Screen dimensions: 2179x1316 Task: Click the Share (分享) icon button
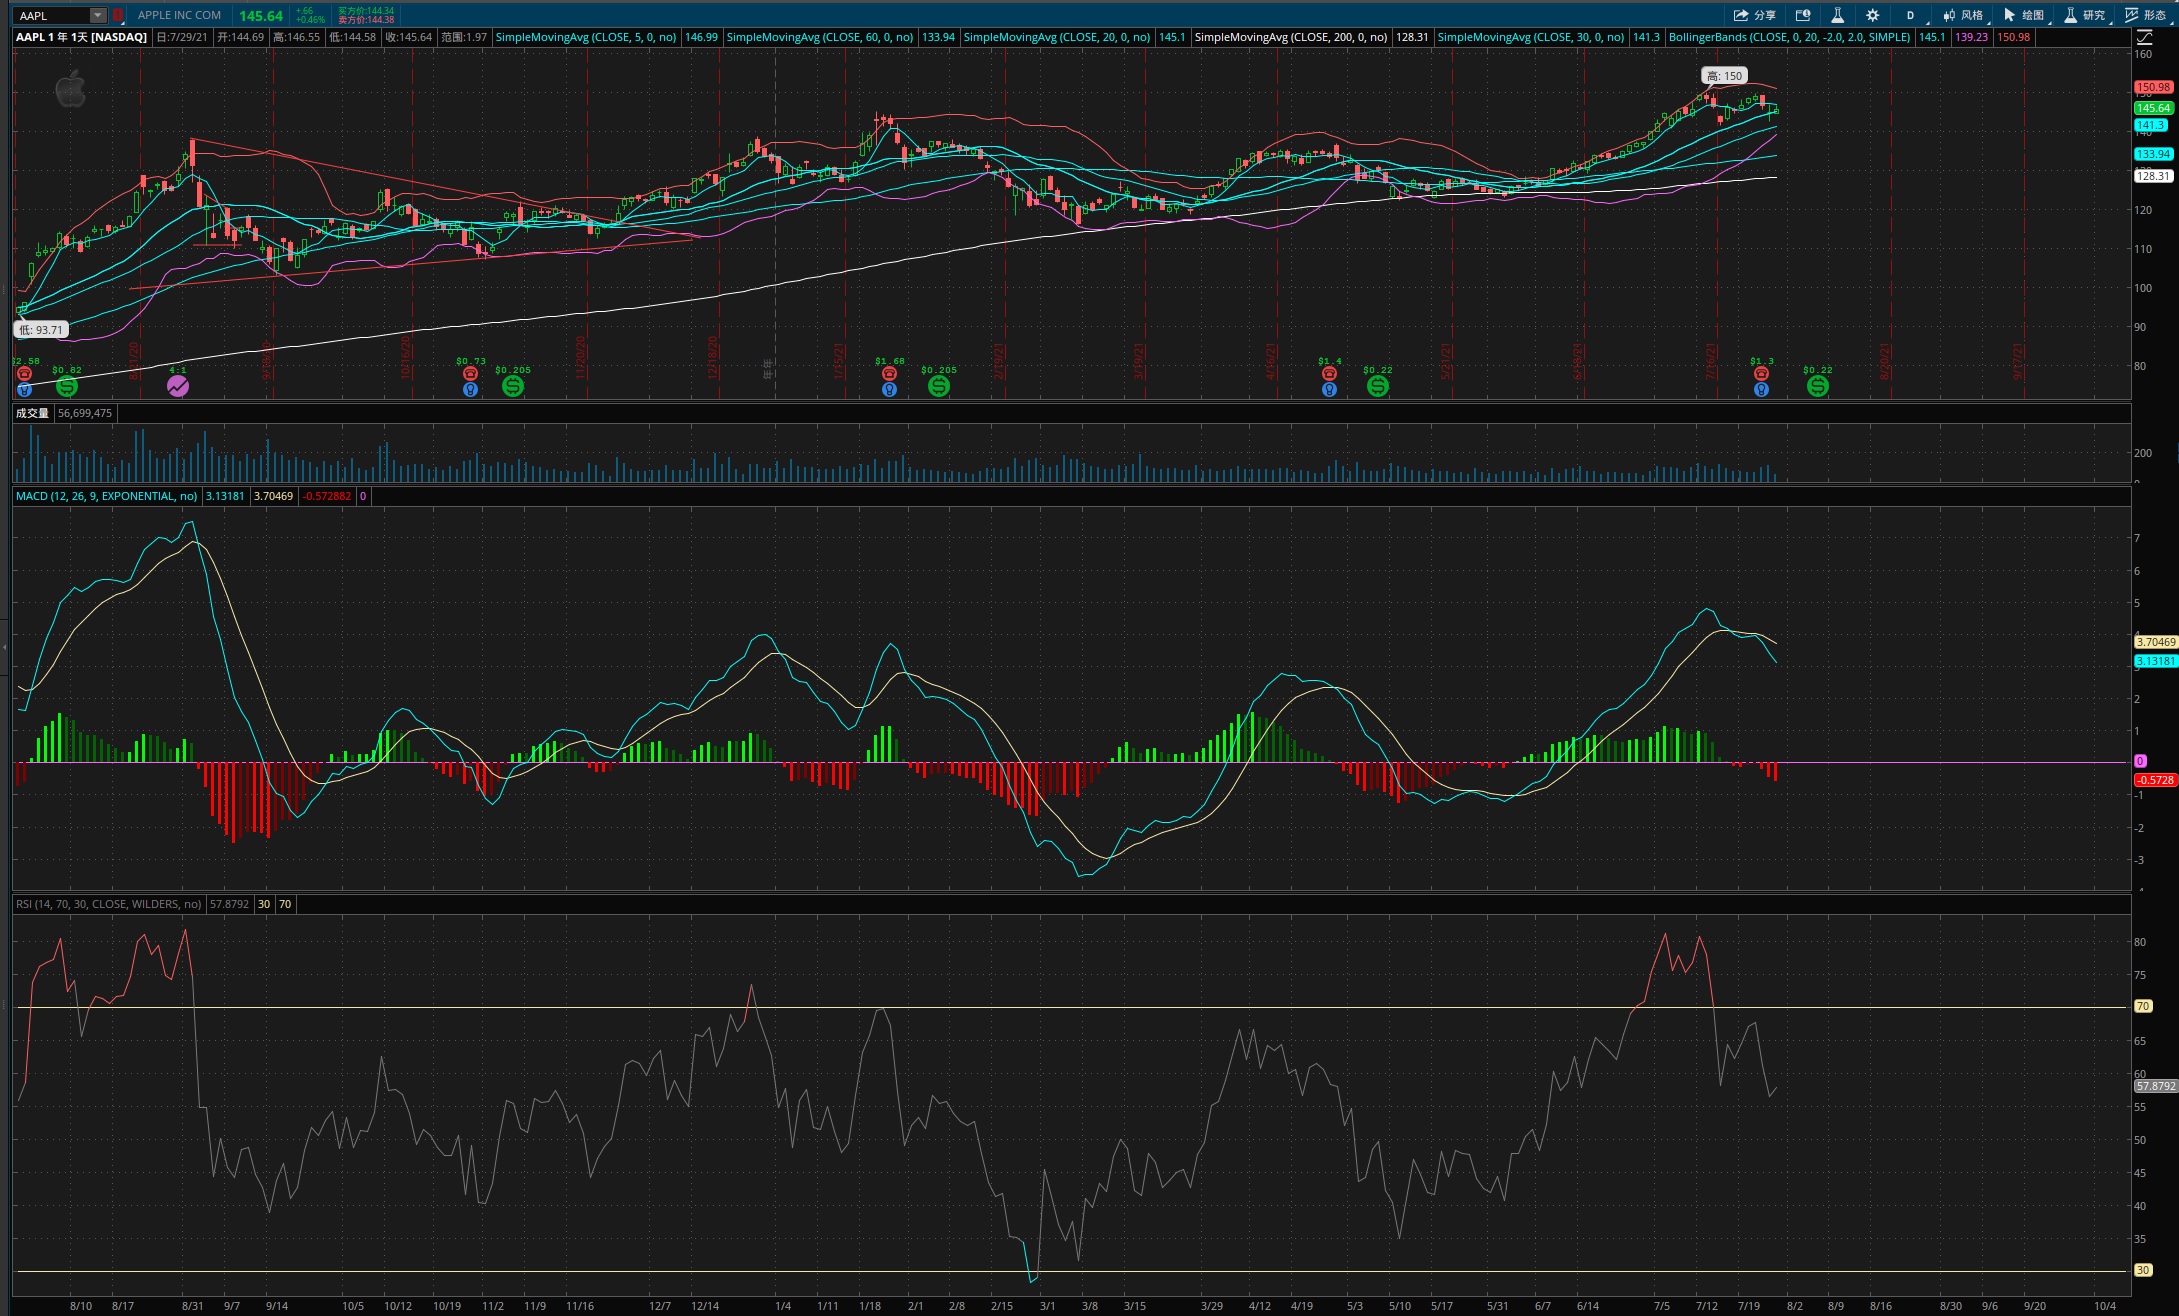tap(1754, 15)
